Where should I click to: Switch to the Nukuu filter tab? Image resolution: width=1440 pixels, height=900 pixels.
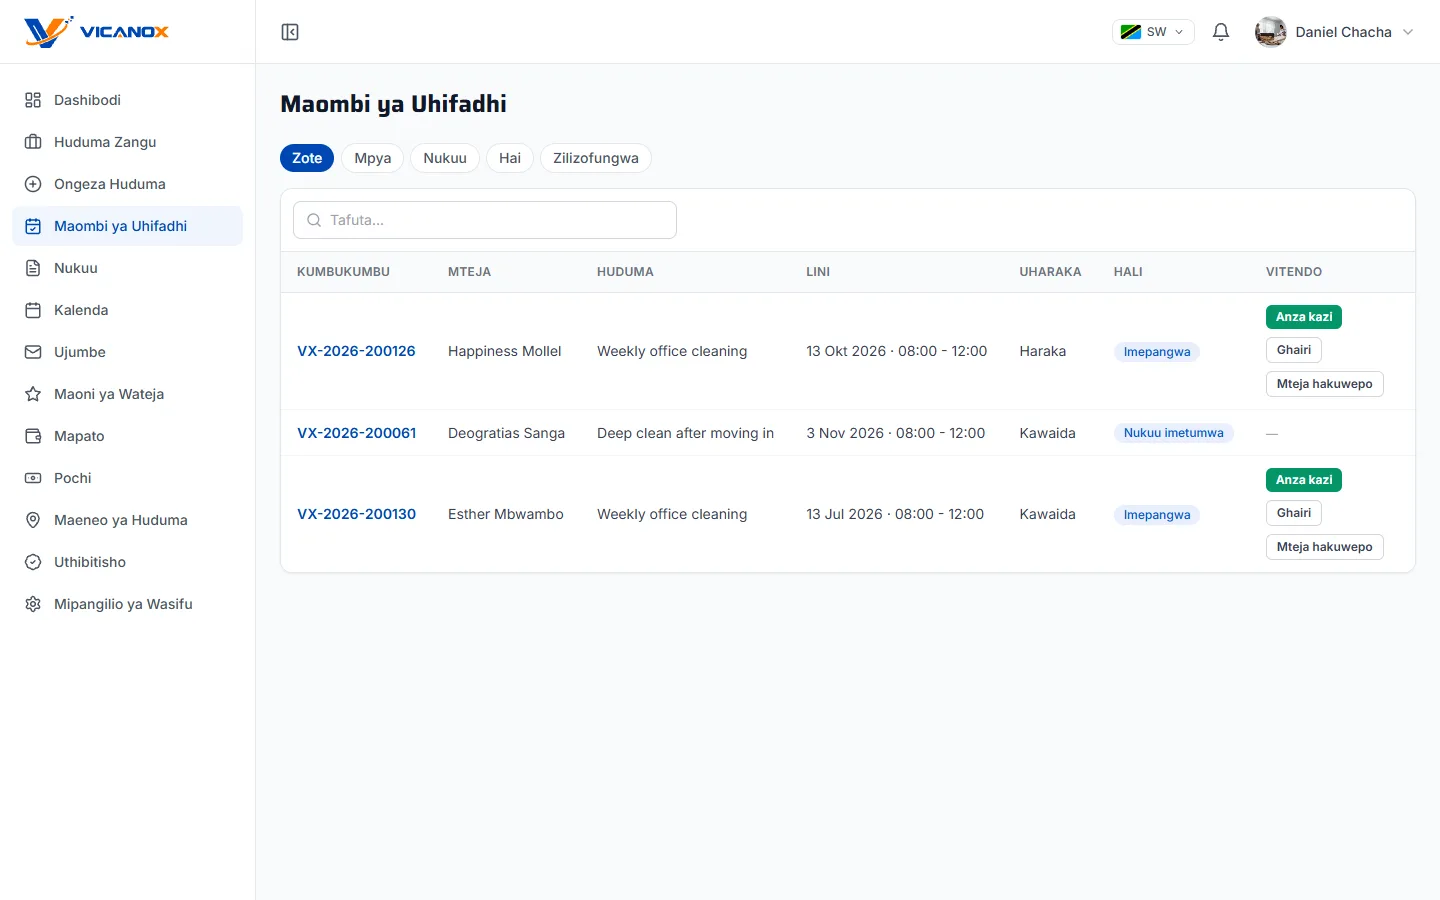pyautogui.click(x=445, y=158)
